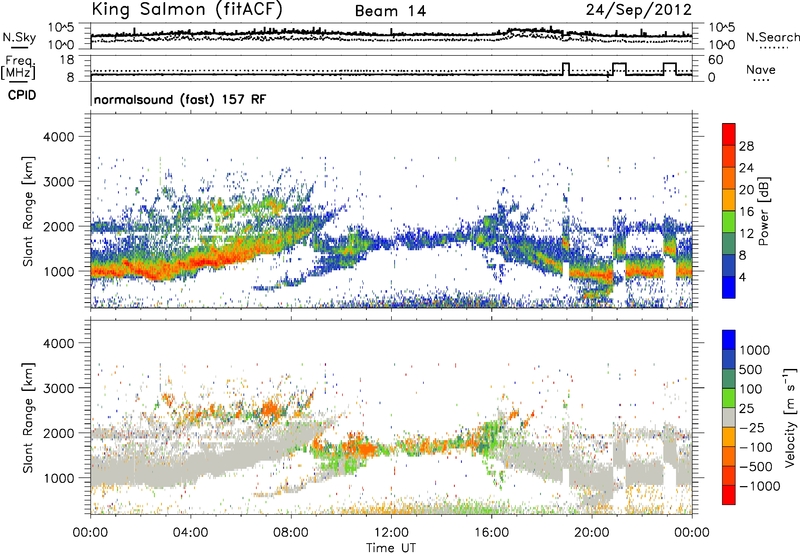Click the '4000' tick on power panel

tap(61, 137)
